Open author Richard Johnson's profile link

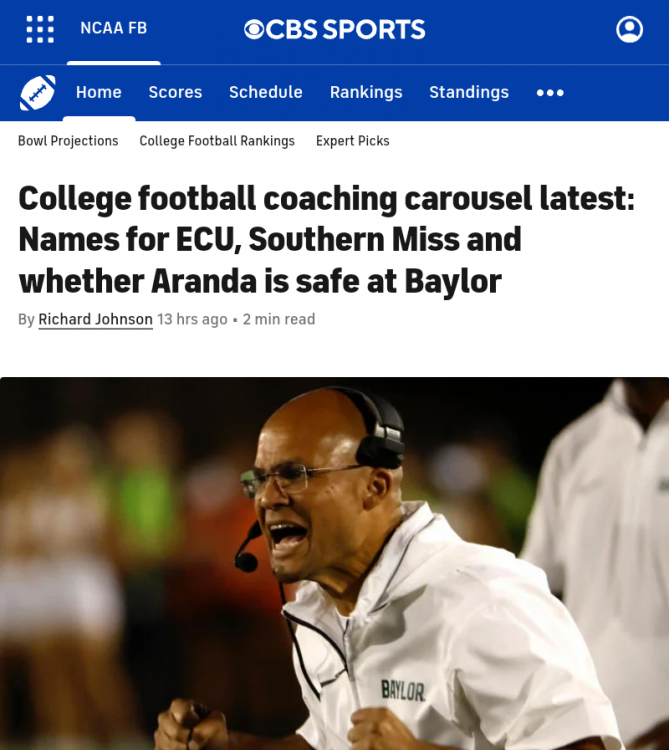(96, 320)
